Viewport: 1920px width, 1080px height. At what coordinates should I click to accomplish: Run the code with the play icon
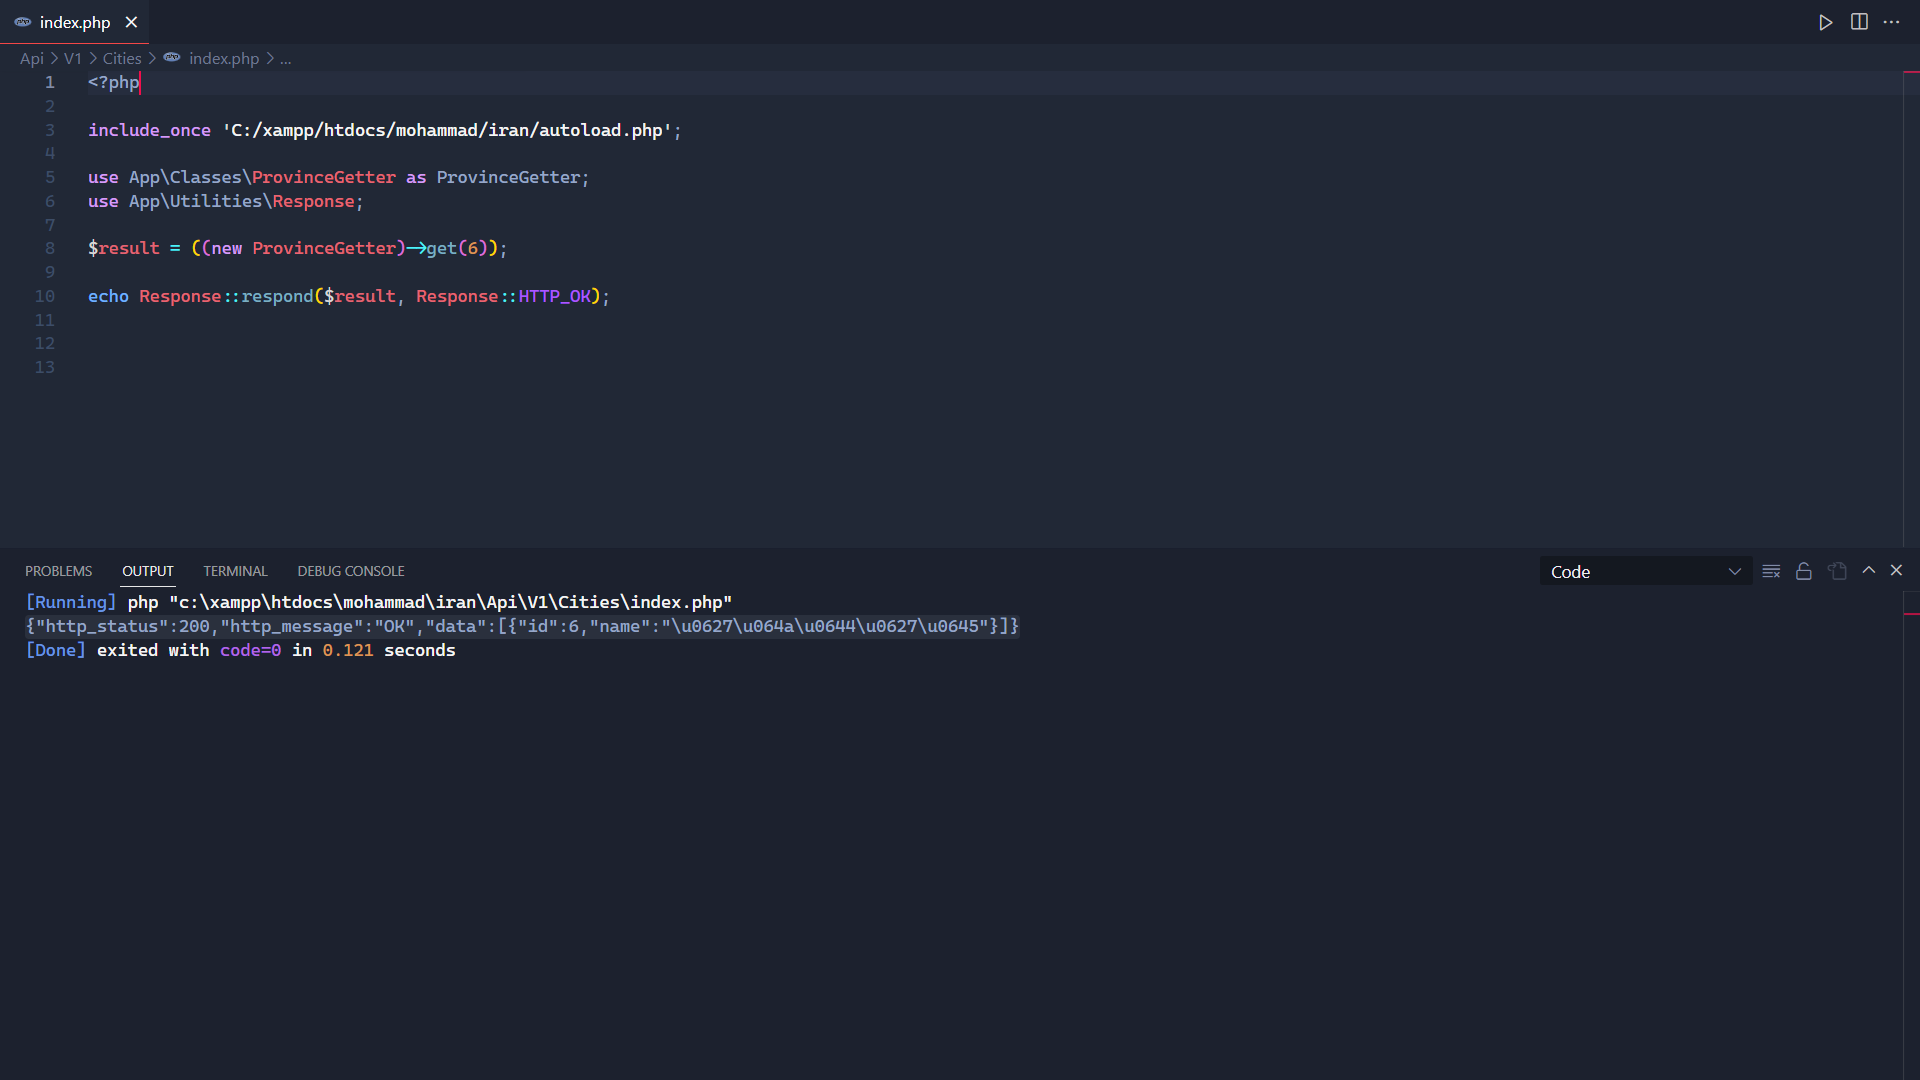pyautogui.click(x=1825, y=22)
